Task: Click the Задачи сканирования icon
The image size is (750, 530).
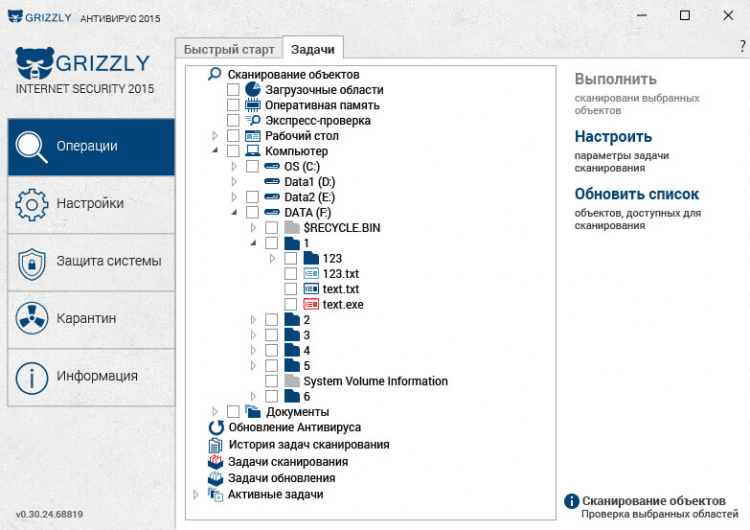Action: pyautogui.click(x=215, y=462)
